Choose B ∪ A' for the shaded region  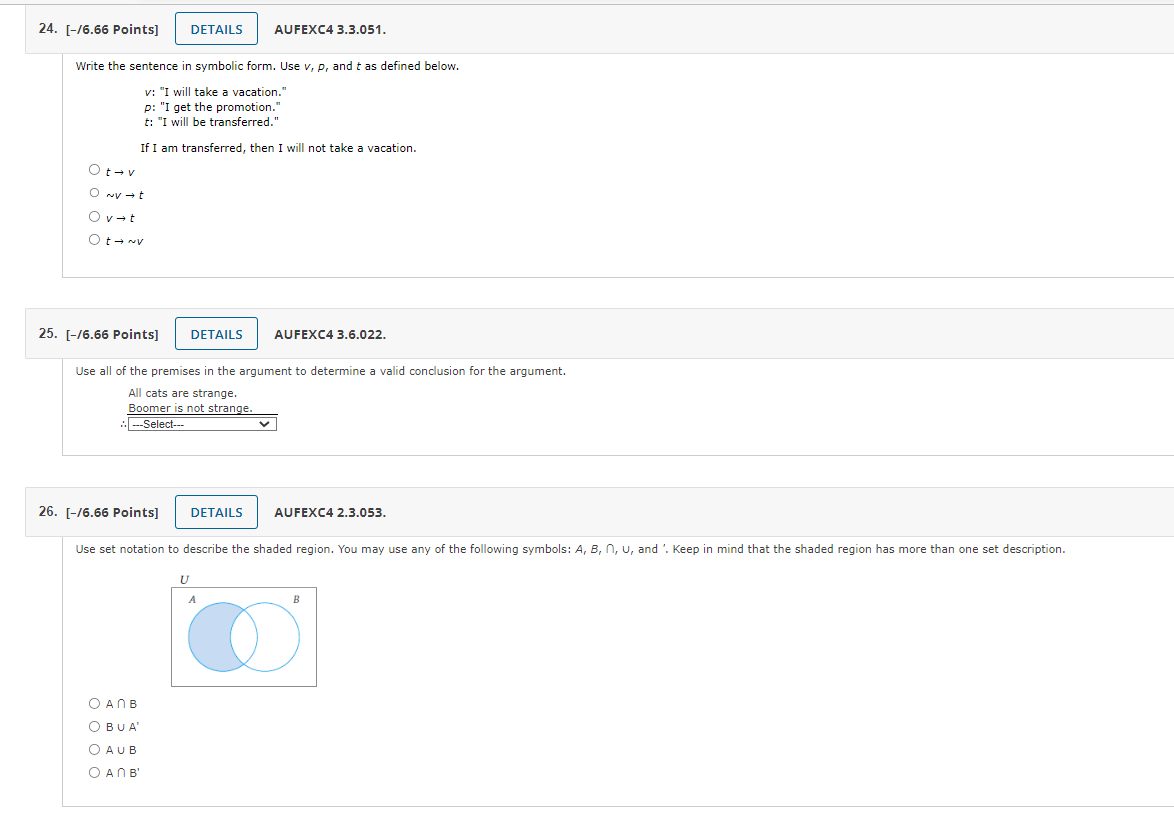tap(93, 726)
